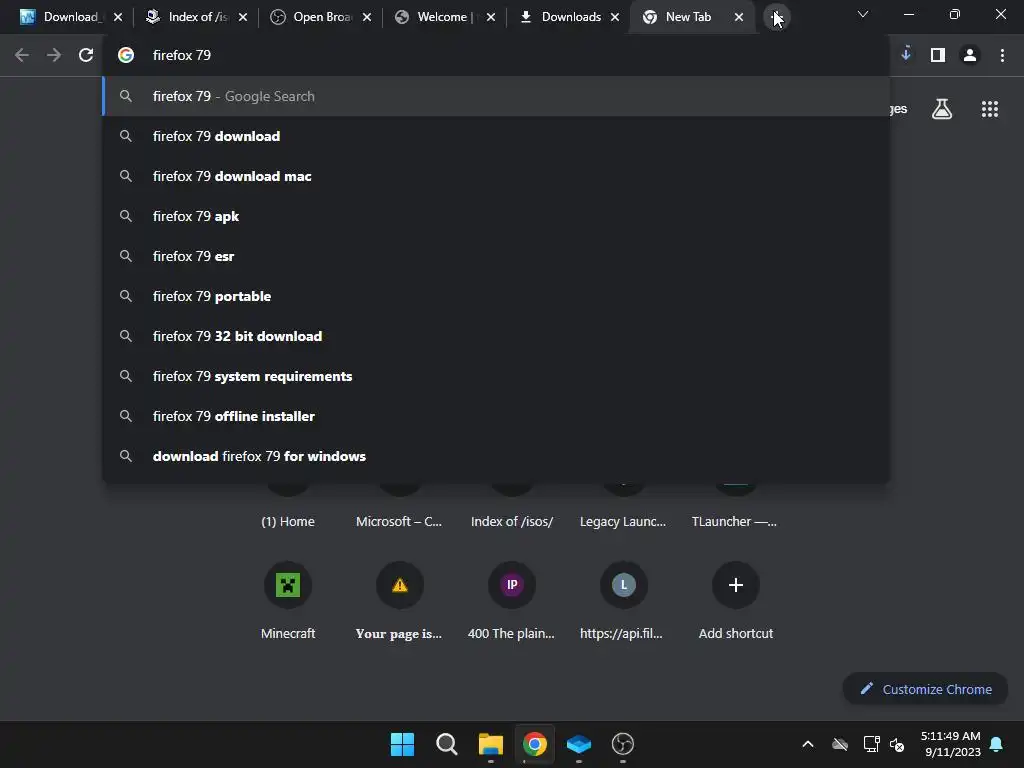This screenshot has width=1024, height=768.
Task: Open Chrome Labs flask icon
Action: (x=942, y=109)
